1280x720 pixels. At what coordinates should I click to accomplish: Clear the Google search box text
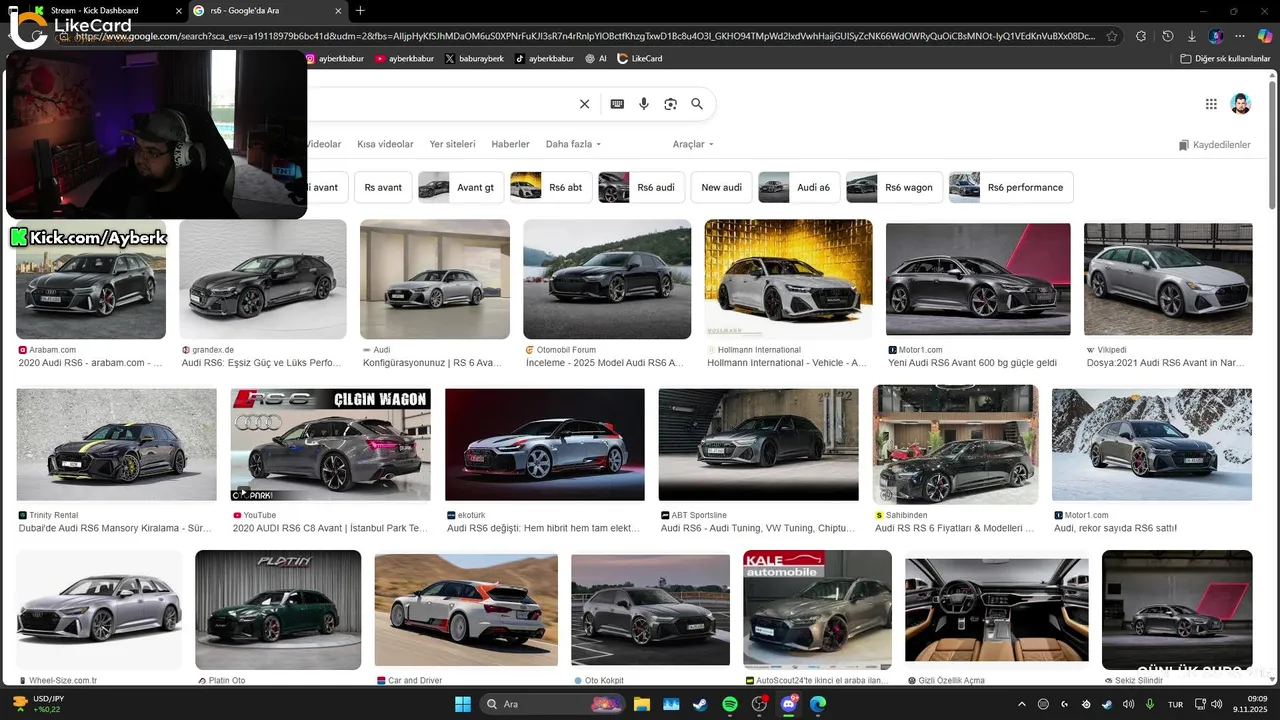click(x=585, y=104)
